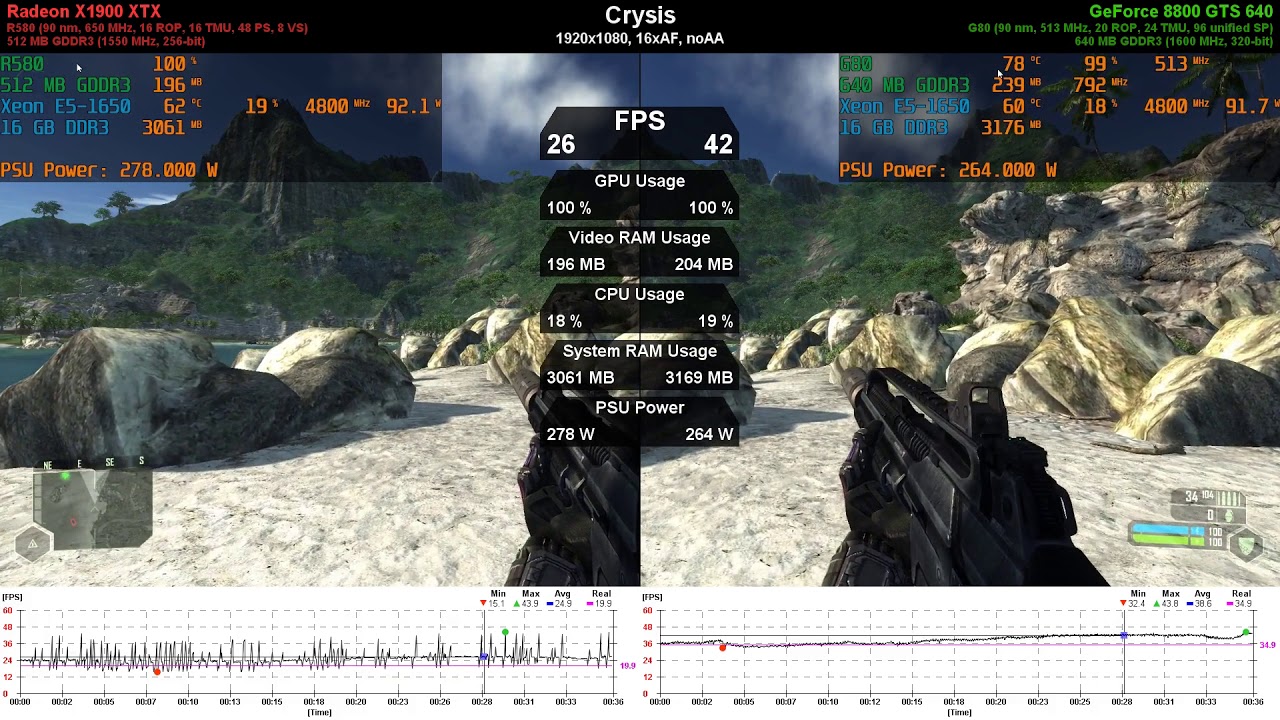Click the "91.7" wattage value in GeForce overlay
The image size is (1280, 720).
point(1246,106)
